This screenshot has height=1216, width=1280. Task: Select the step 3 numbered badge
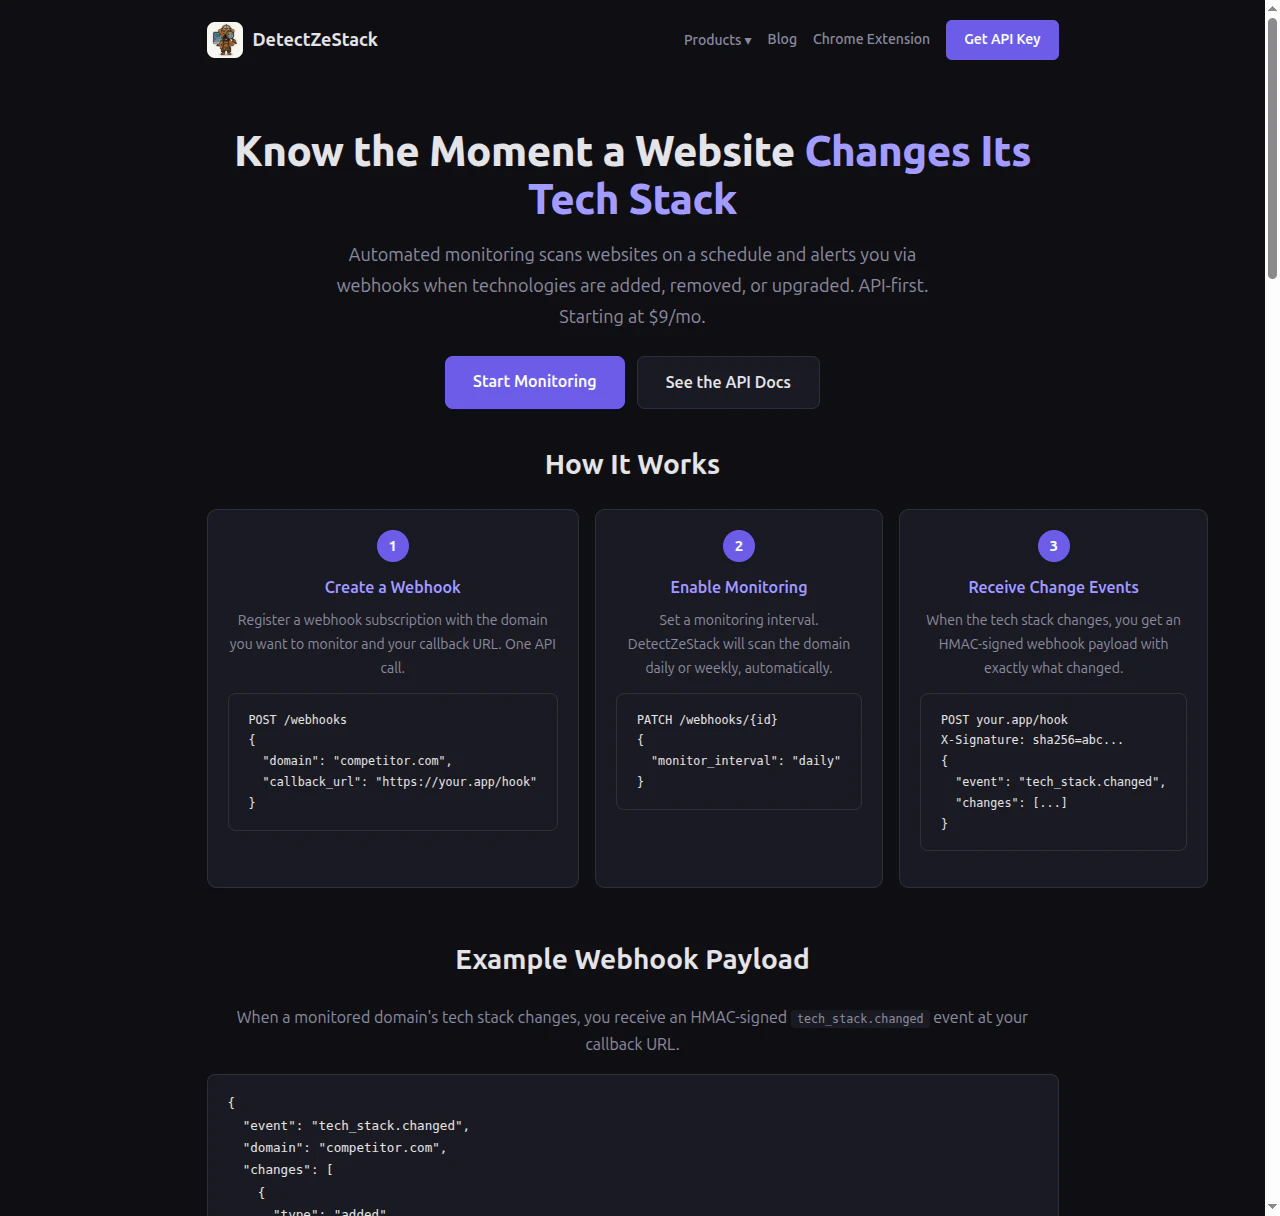coord(1053,546)
